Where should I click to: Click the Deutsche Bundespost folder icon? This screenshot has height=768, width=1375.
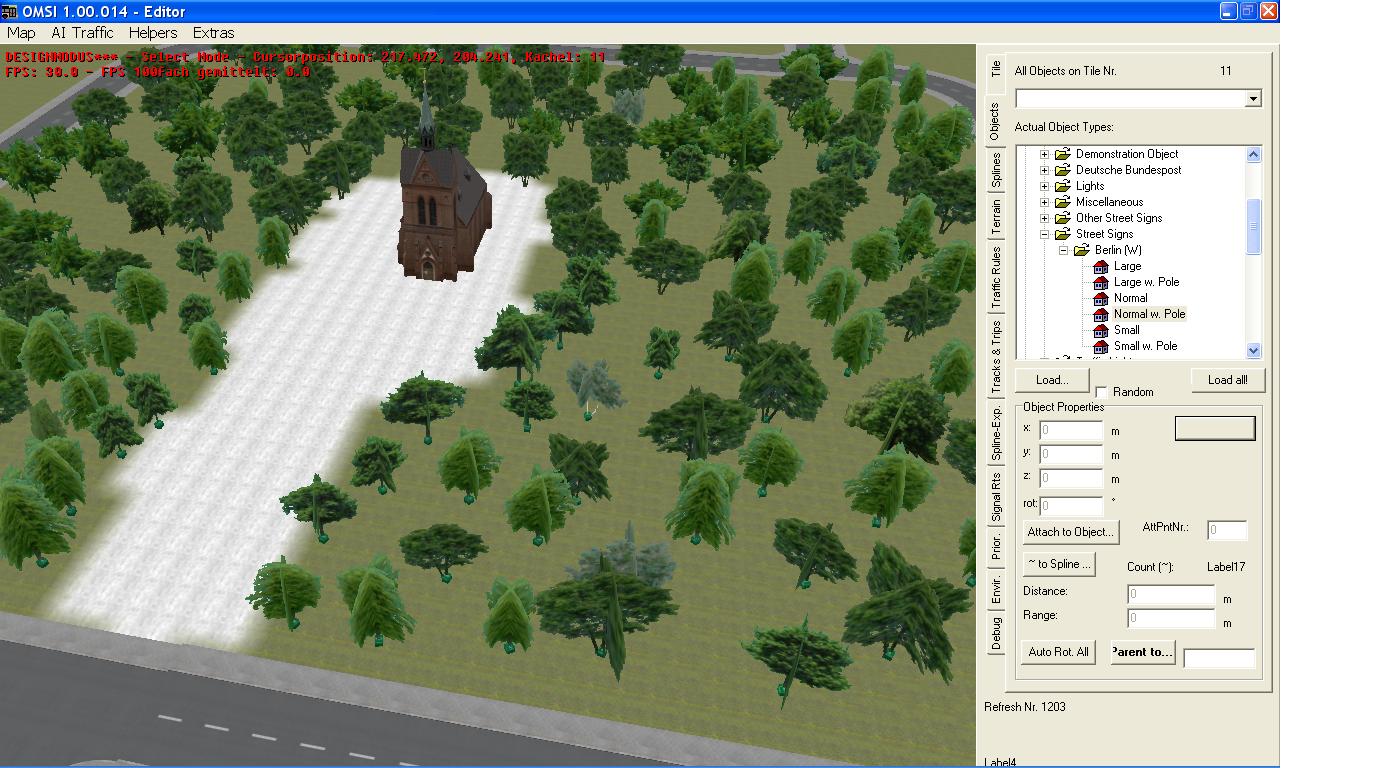pos(1062,170)
